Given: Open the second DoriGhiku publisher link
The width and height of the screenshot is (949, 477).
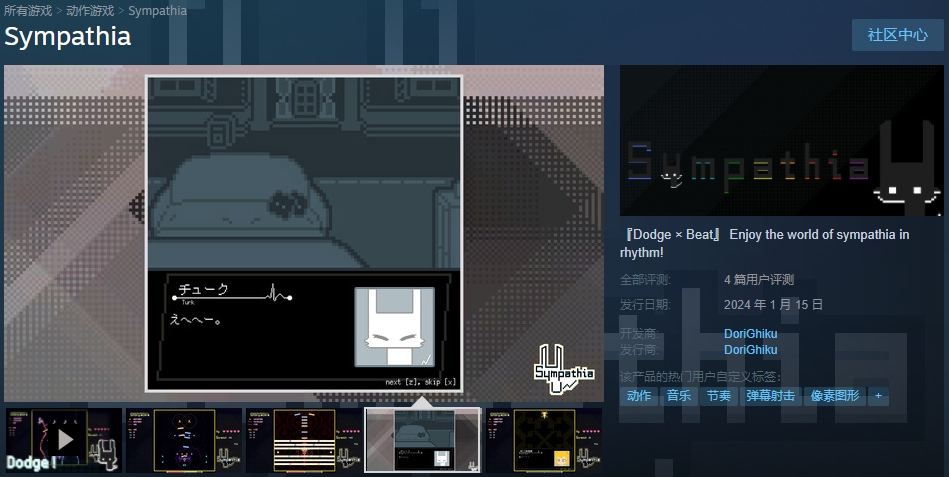Looking at the screenshot, I should (x=750, y=349).
